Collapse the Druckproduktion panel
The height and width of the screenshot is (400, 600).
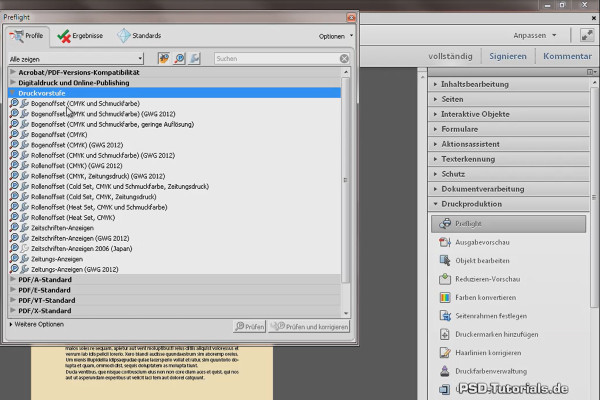click(x=509, y=204)
